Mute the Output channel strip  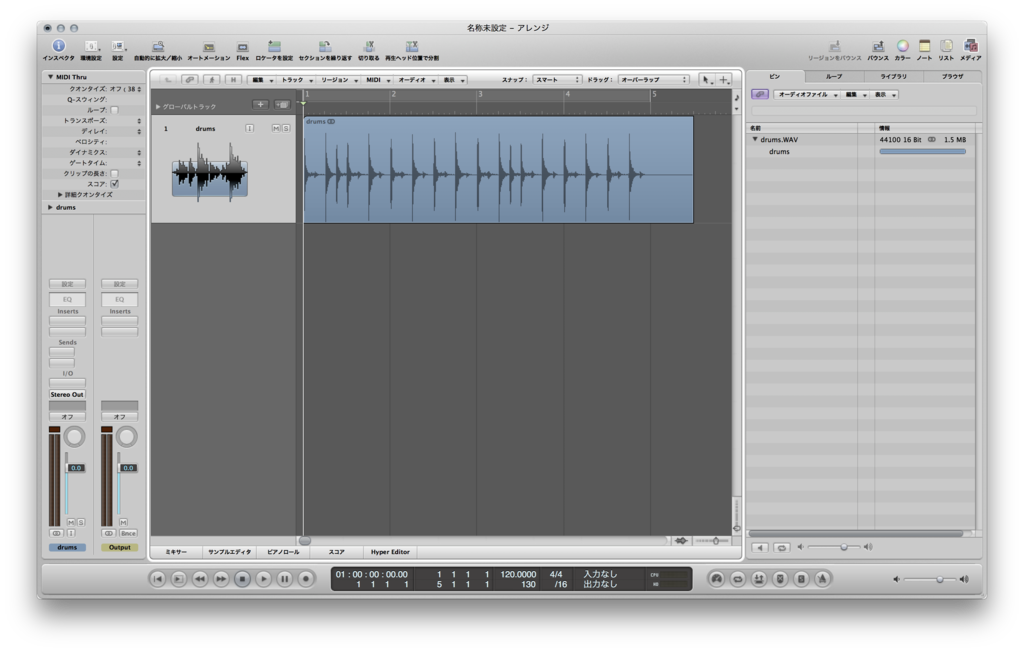click(x=123, y=522)
